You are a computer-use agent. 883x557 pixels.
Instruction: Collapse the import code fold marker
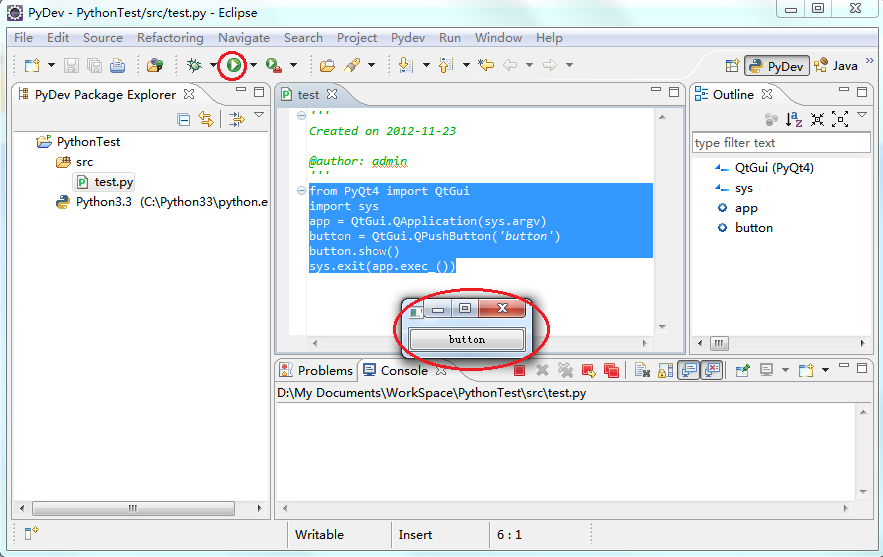[301, 191]
